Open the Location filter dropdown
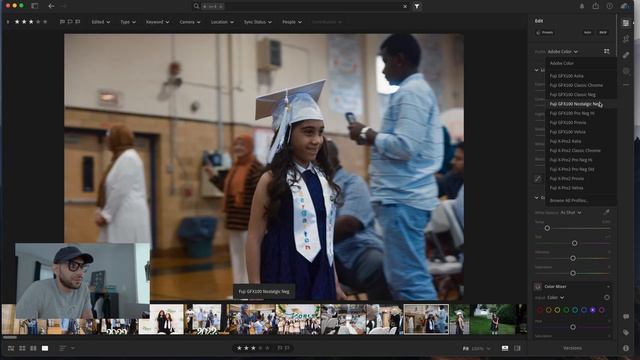 pyautogui.click(x=222, y=22)
